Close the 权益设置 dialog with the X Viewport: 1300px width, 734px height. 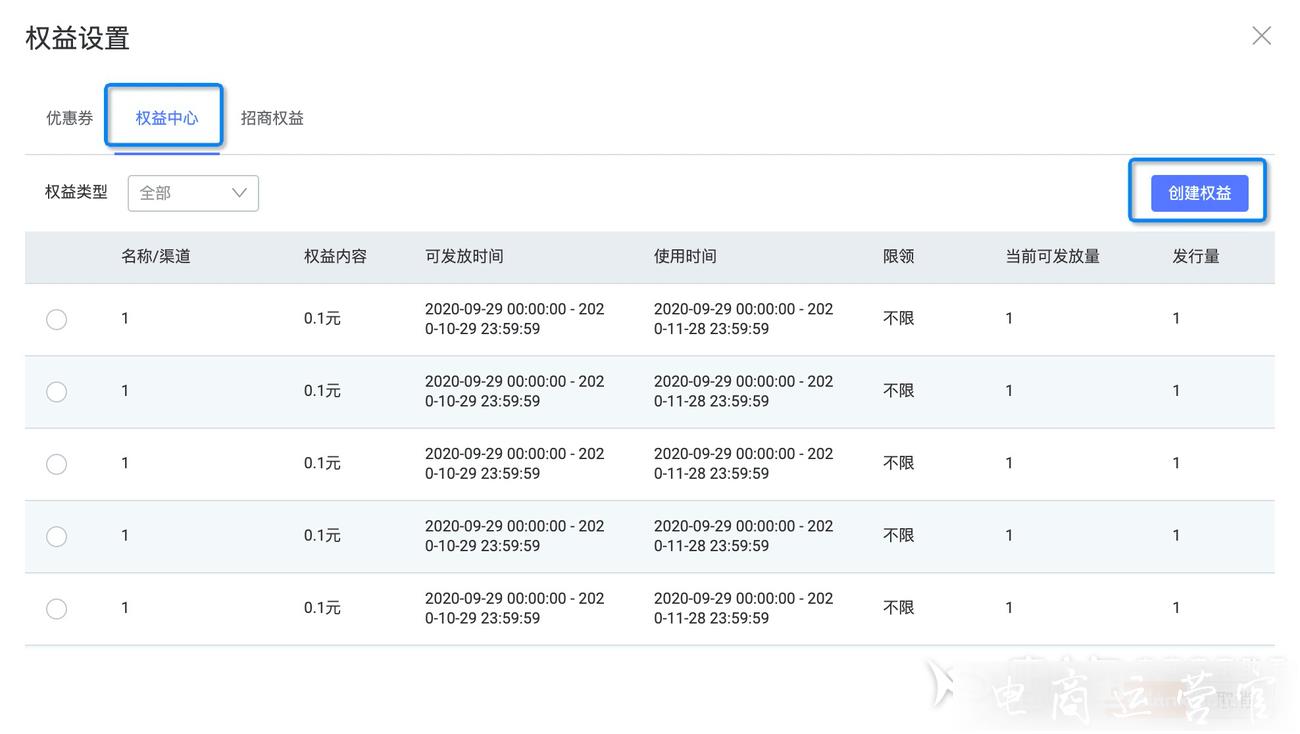click(1261, 36)
